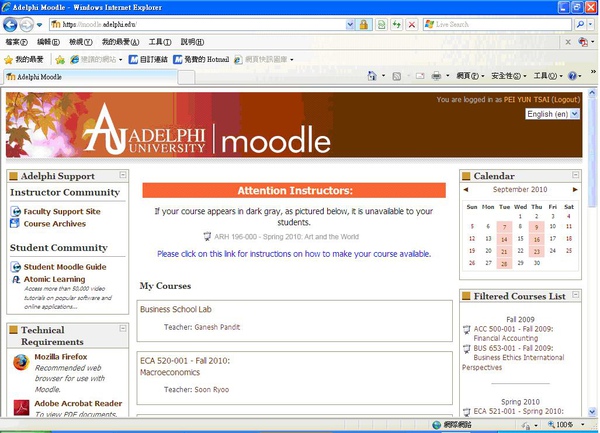This screenshot has width=600, height=433.
Task: Open the 工具(O) command bar dropdown
Action: click(548, 76)
